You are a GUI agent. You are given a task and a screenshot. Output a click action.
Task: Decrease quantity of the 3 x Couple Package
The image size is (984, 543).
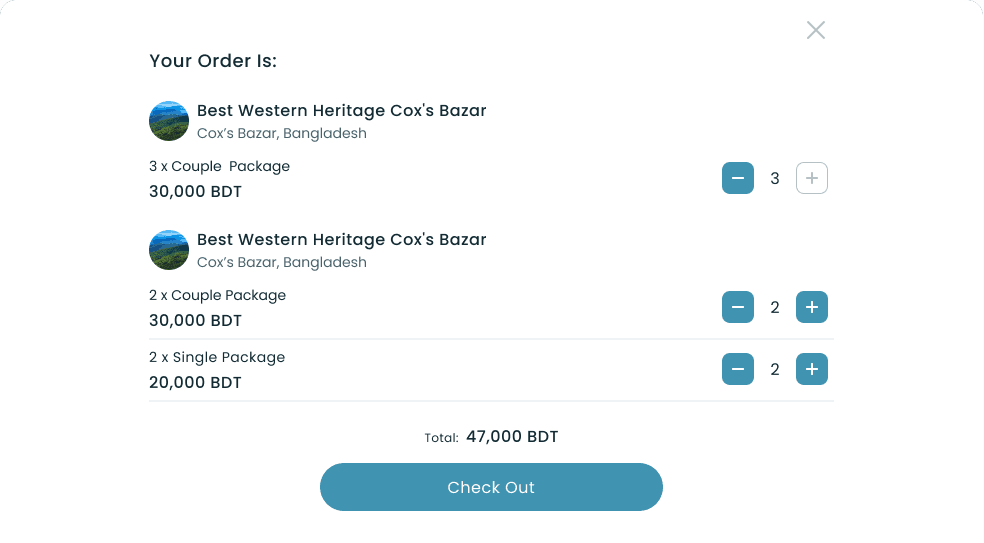click(x=738, y=179)
